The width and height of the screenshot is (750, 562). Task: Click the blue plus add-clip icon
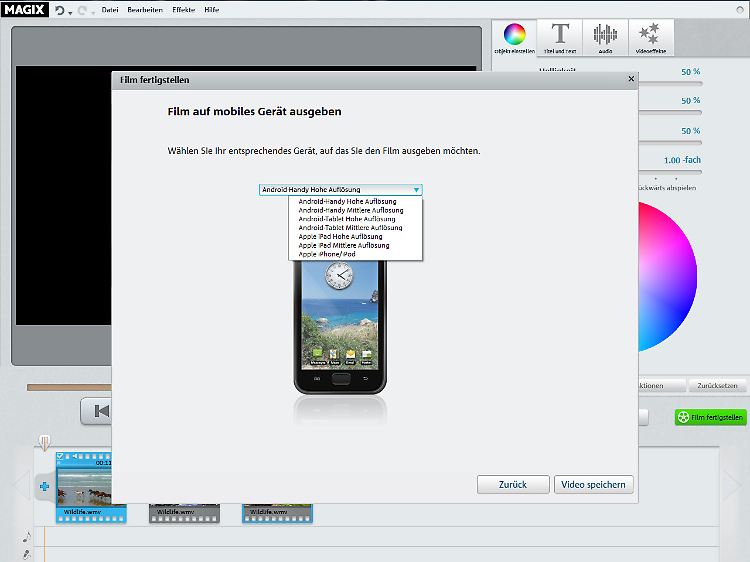click(44, 487)
